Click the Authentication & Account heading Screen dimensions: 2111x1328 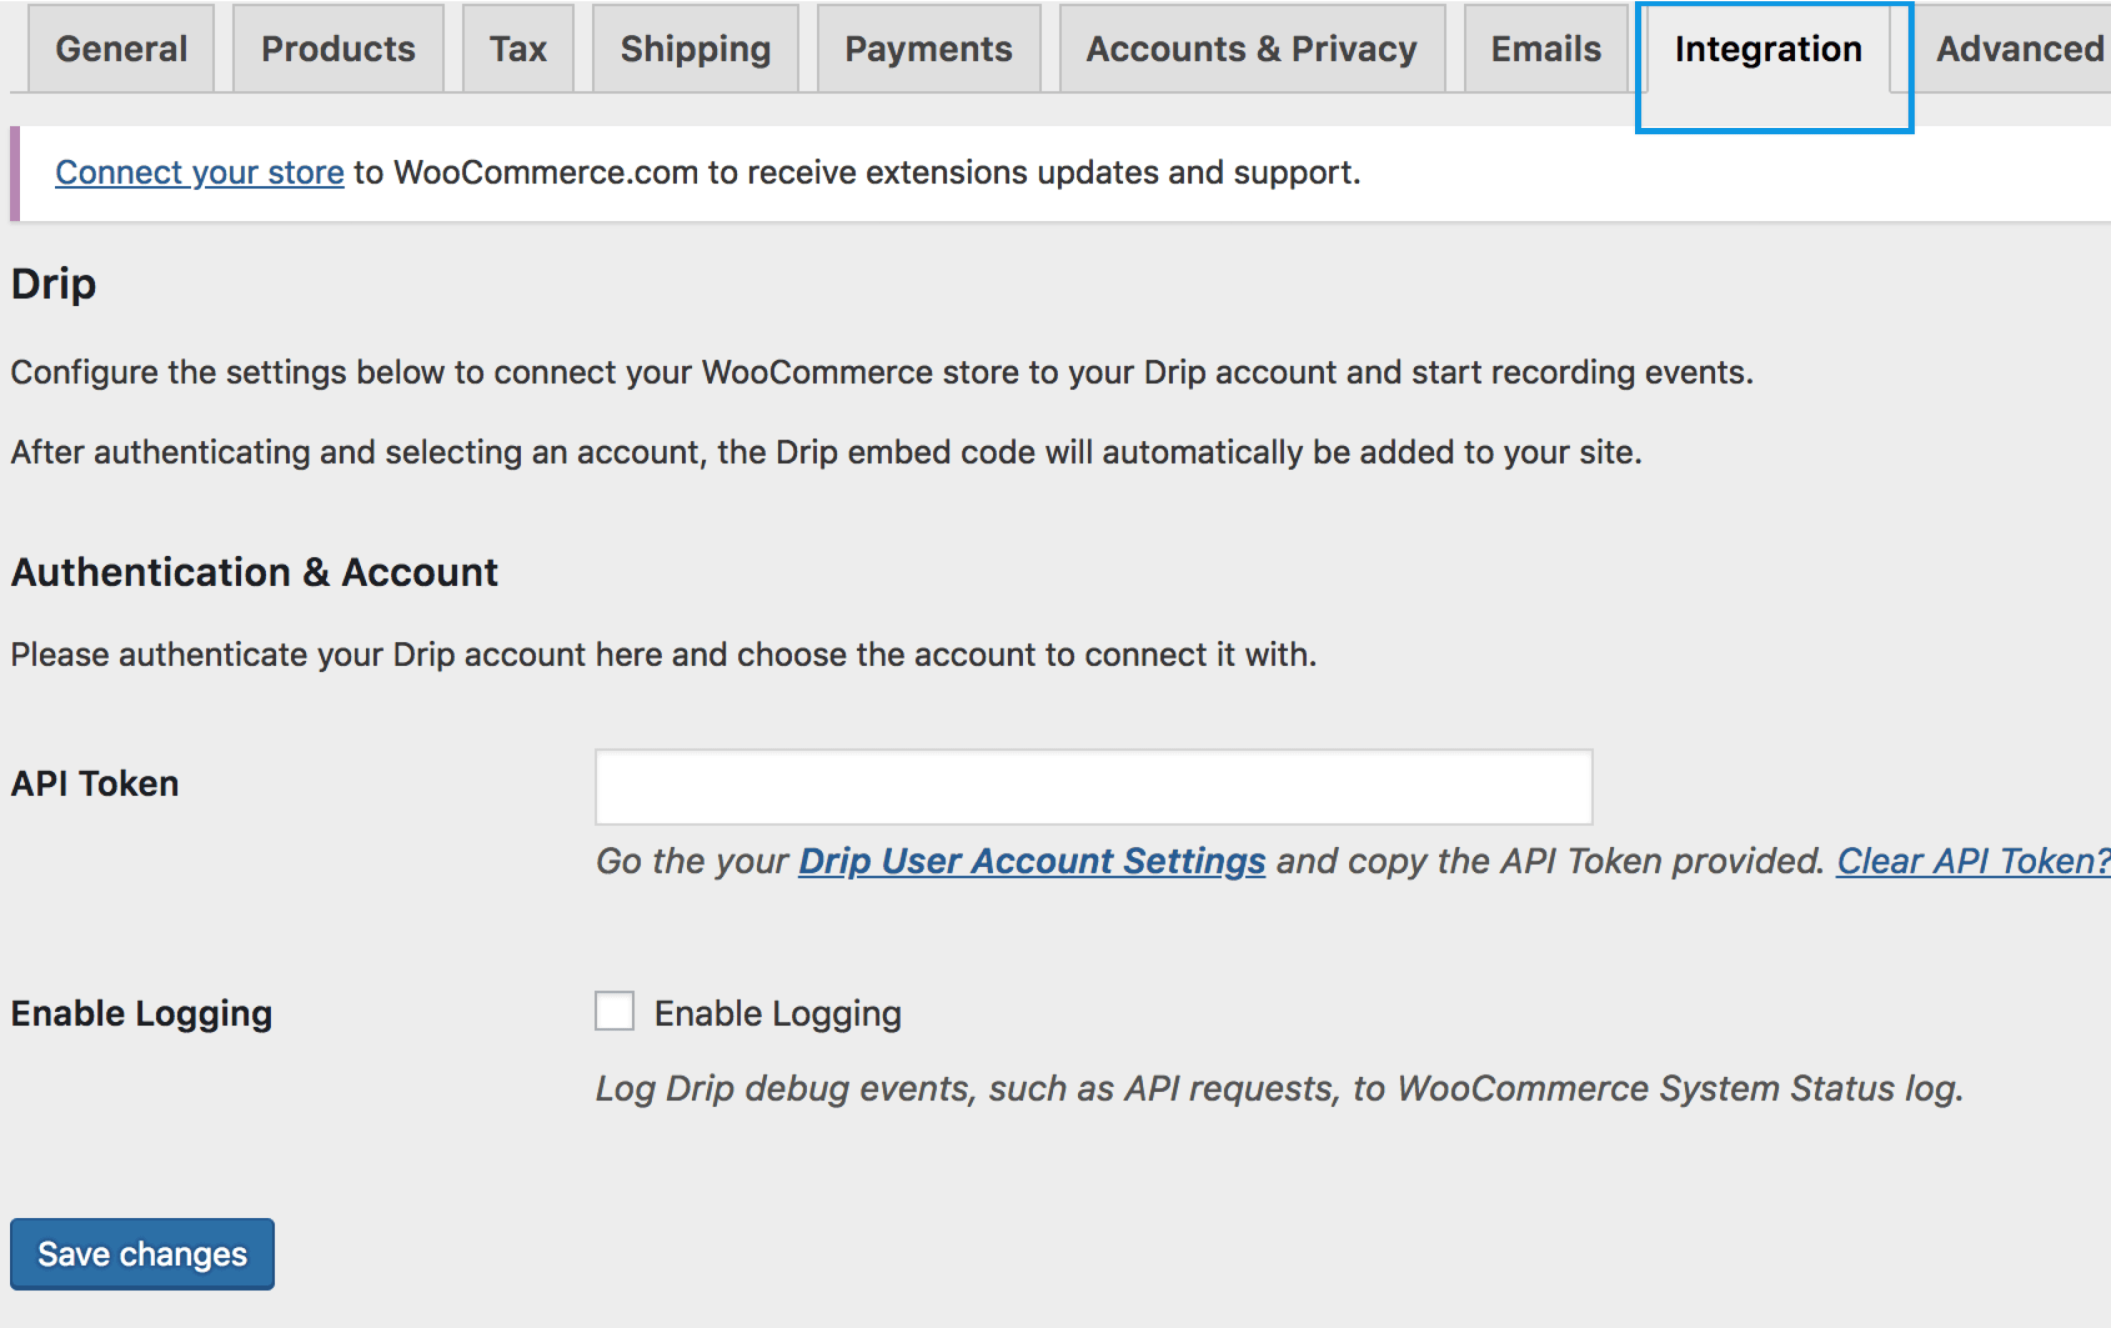[x=253, y=572]
